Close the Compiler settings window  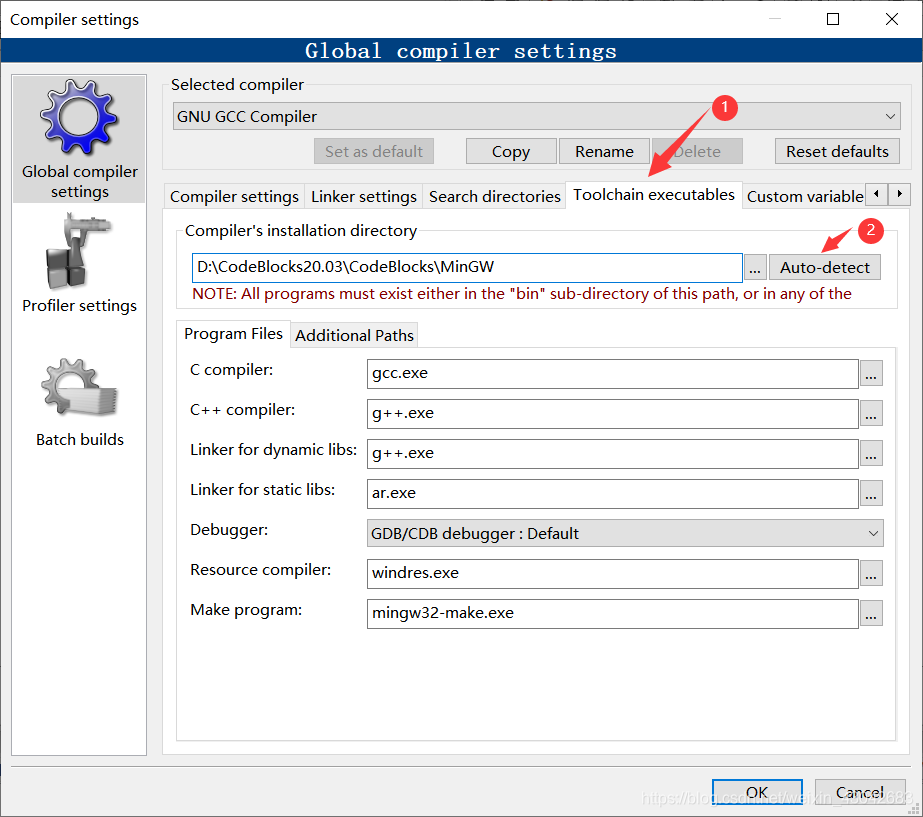pyautogui.click(x=892, y=19)
